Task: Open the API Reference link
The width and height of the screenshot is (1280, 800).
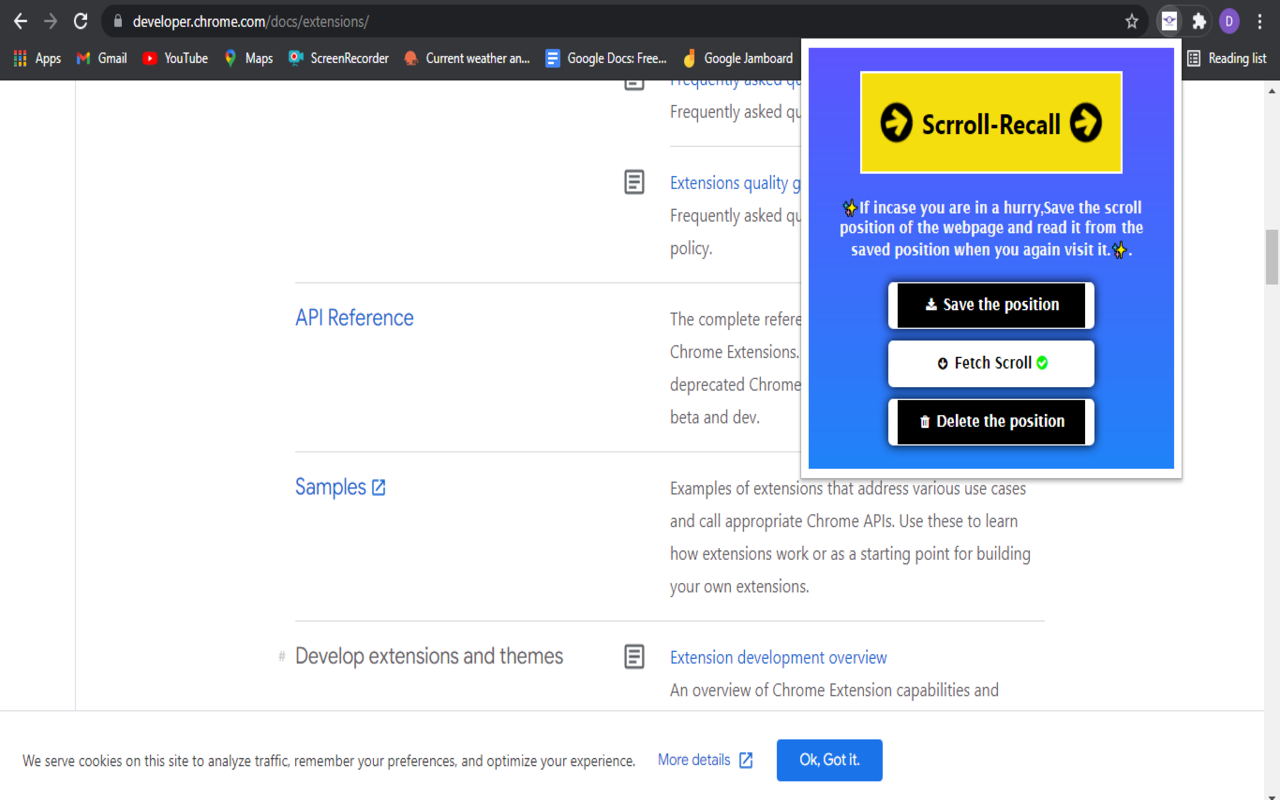Action: pyautogui.click(x=354, y=318)
